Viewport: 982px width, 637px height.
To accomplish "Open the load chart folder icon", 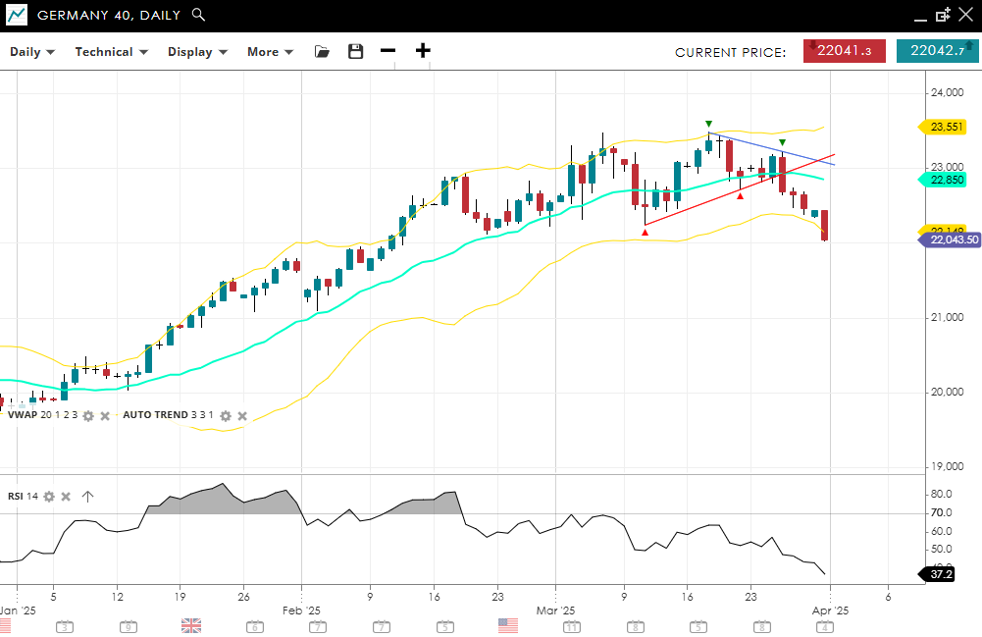I will point(322,51).
